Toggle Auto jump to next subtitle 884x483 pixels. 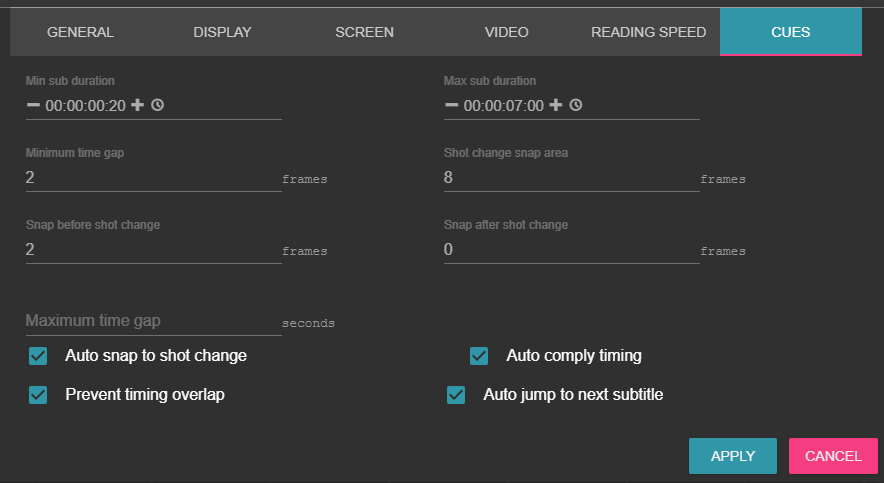pyautogui.click(x=456, y=395)
